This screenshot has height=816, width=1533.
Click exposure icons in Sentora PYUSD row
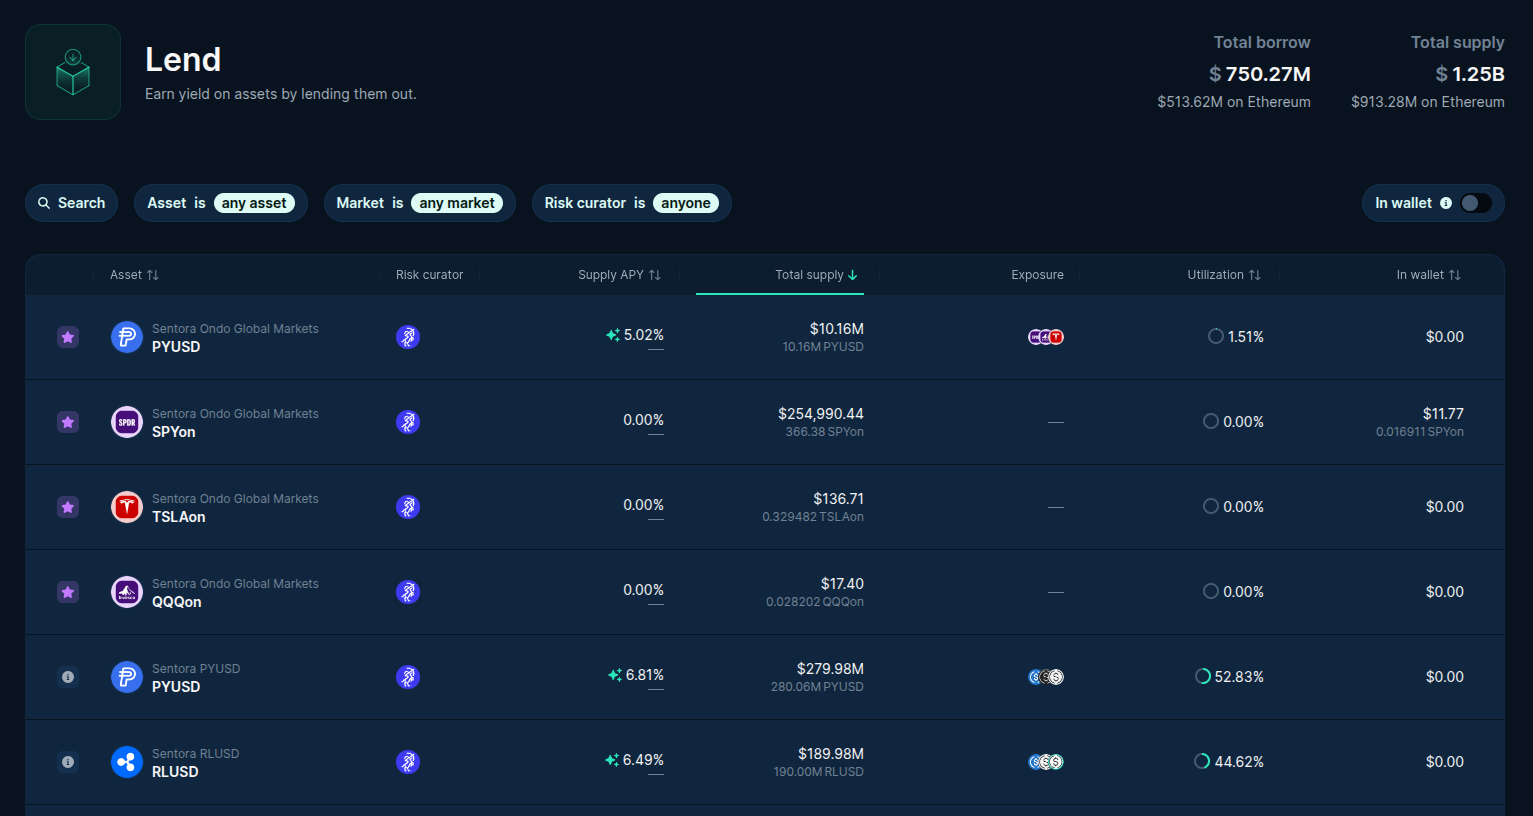tap(1045, 677)
